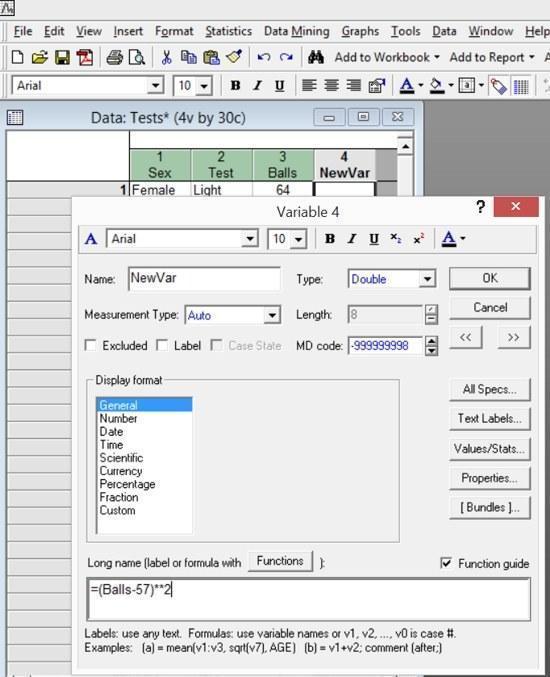Open Find with the binoculars icon
This screenshot has height=677, width=550.
coord(316,57)
